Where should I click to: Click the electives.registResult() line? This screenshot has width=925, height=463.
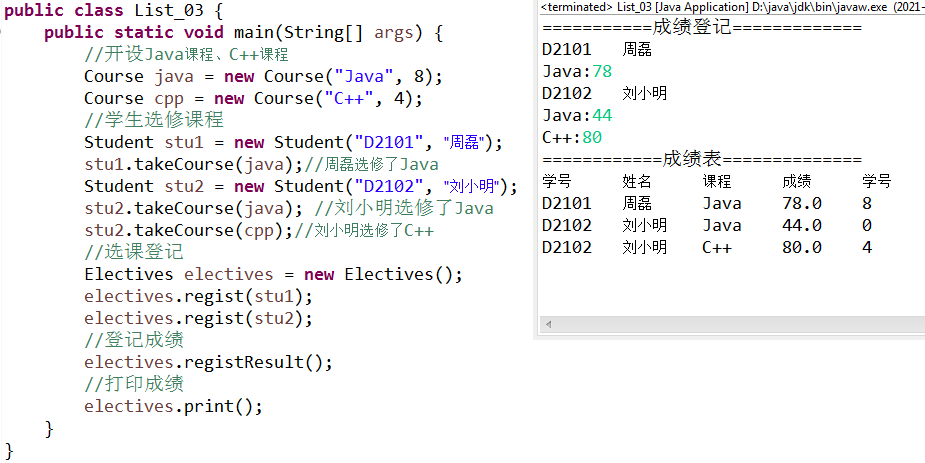[208, 362]
